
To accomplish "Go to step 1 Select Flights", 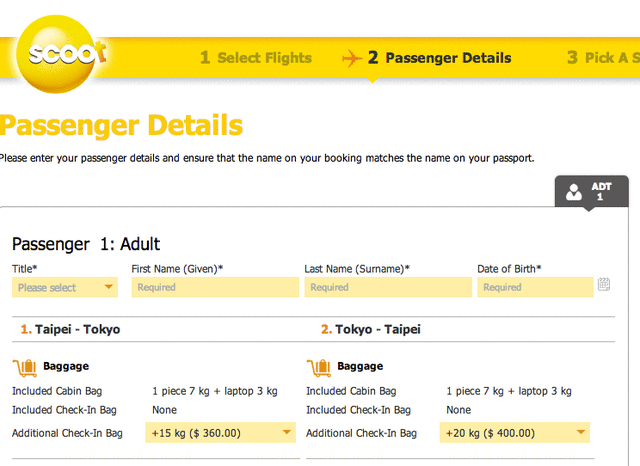I will click(x=256, y=58).
